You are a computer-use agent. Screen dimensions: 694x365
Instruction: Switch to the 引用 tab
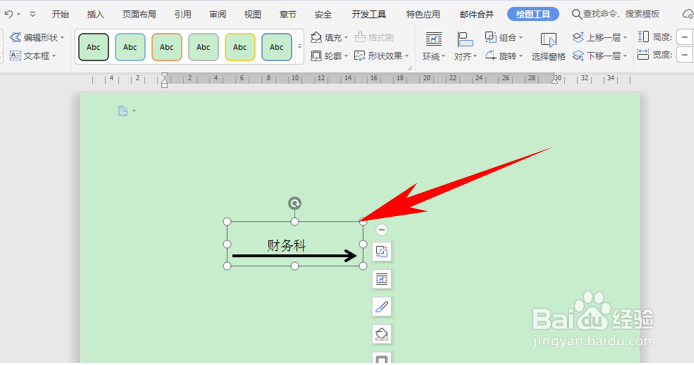182,14
